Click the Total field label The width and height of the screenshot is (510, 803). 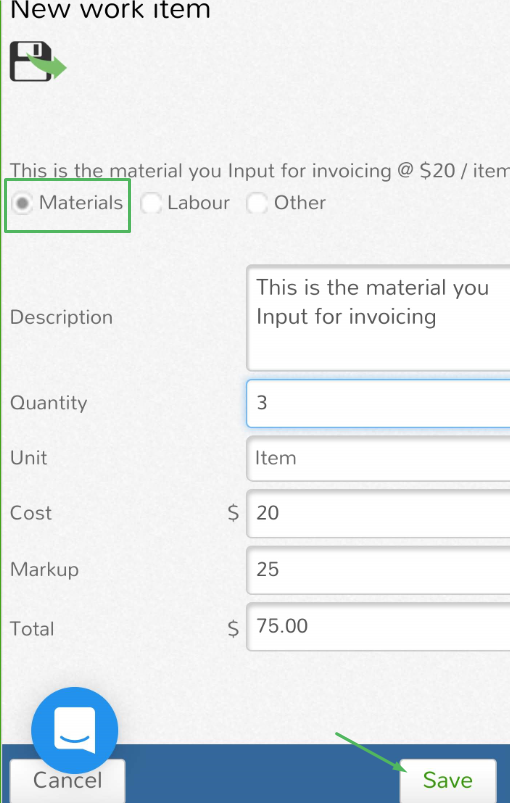coord(32,629)
